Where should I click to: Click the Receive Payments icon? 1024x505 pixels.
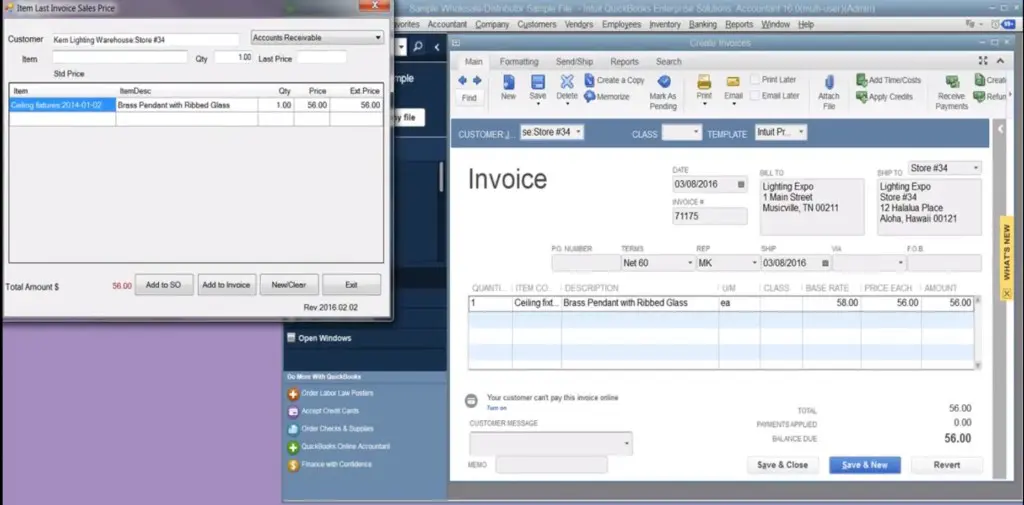(951, 84)
